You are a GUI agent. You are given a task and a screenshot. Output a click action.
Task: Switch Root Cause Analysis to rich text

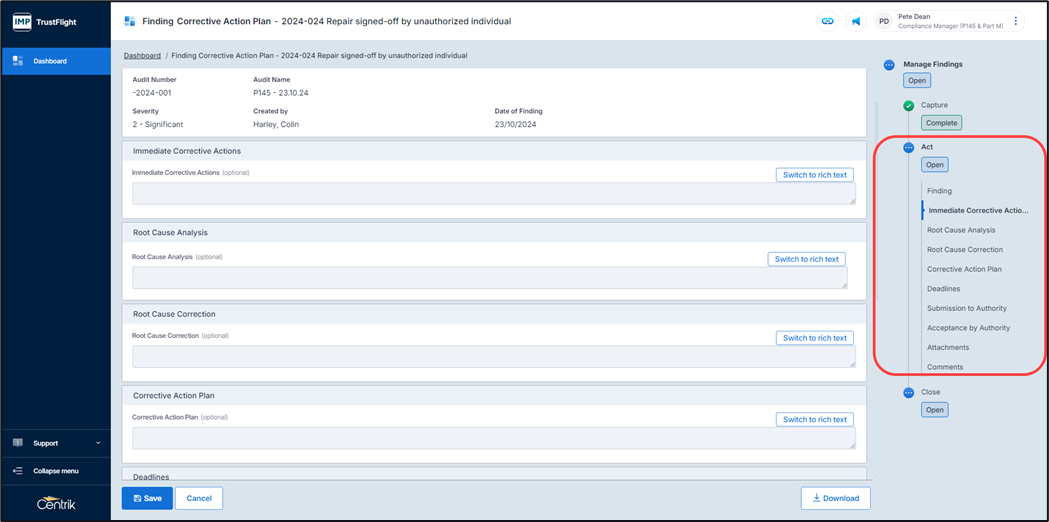tap(806, 259)
